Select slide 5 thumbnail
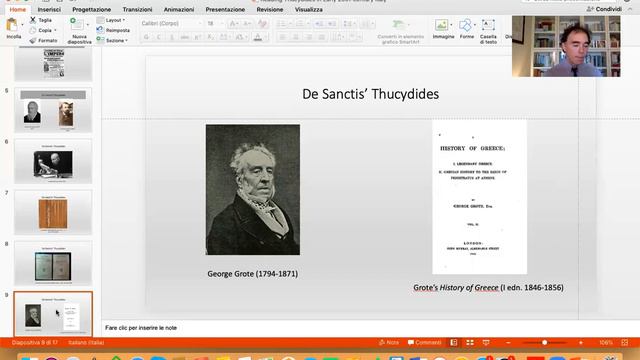 [53, 109]
